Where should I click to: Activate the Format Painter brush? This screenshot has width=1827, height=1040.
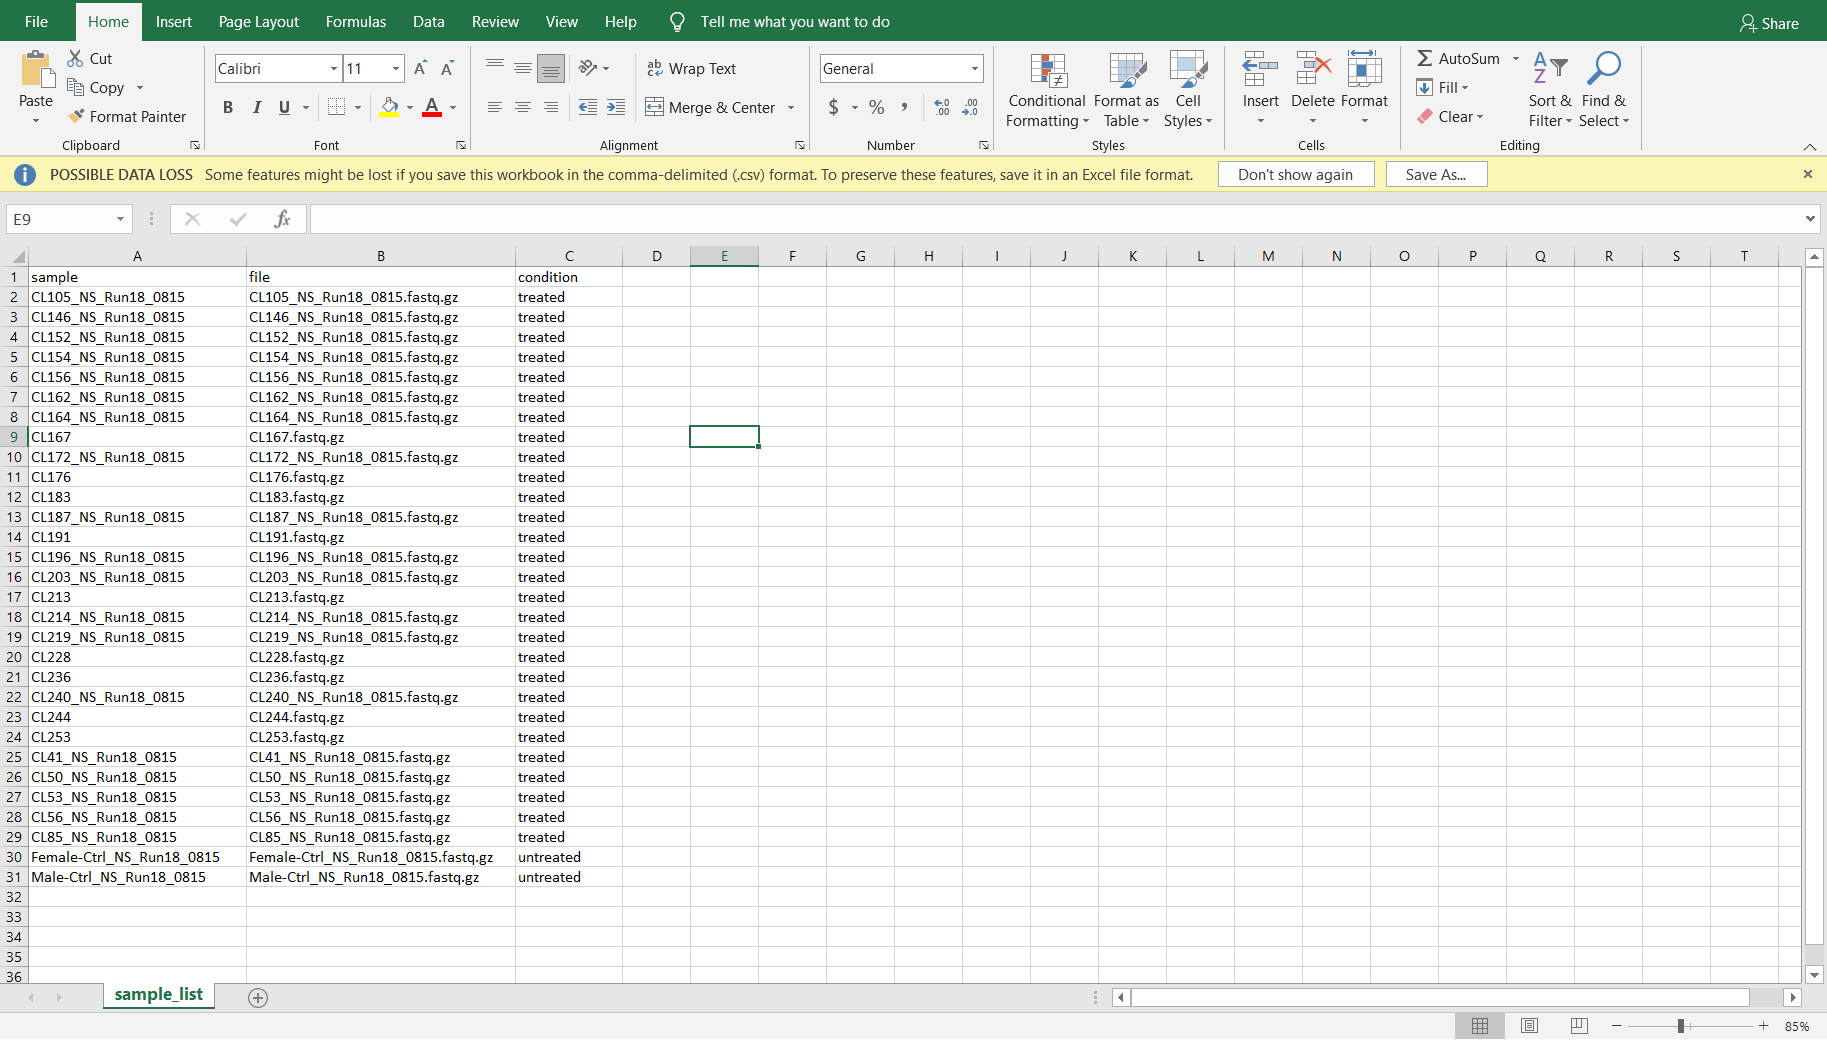pos(75,116)
